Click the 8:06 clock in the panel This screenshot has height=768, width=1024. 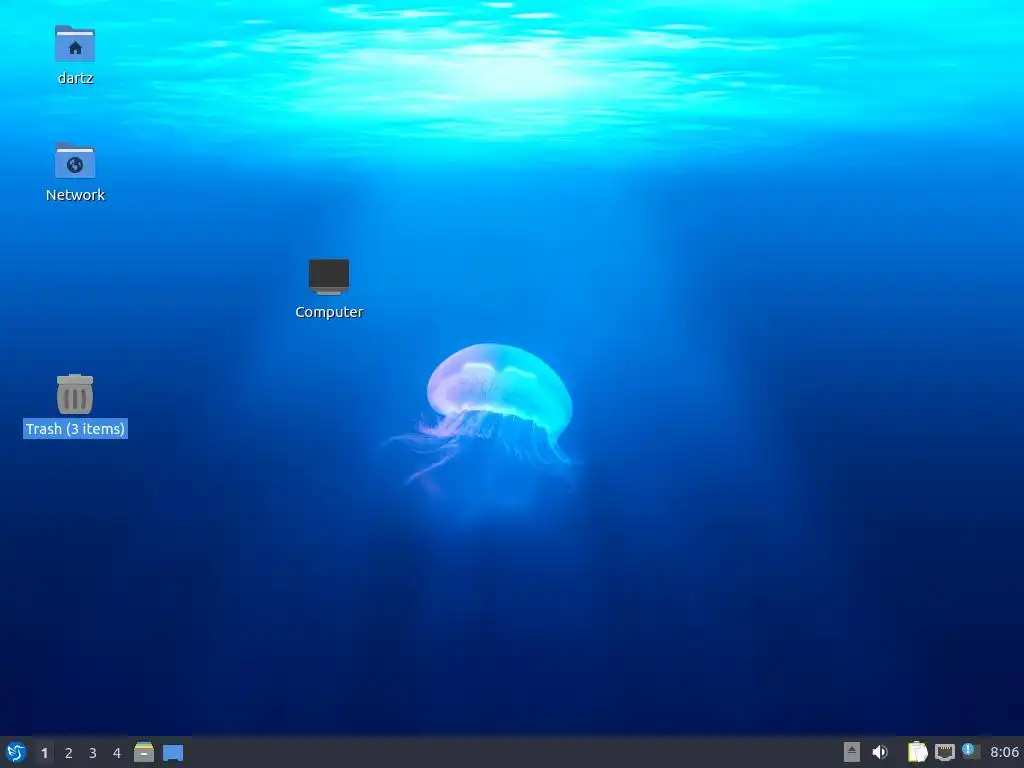click(1004, 753)
